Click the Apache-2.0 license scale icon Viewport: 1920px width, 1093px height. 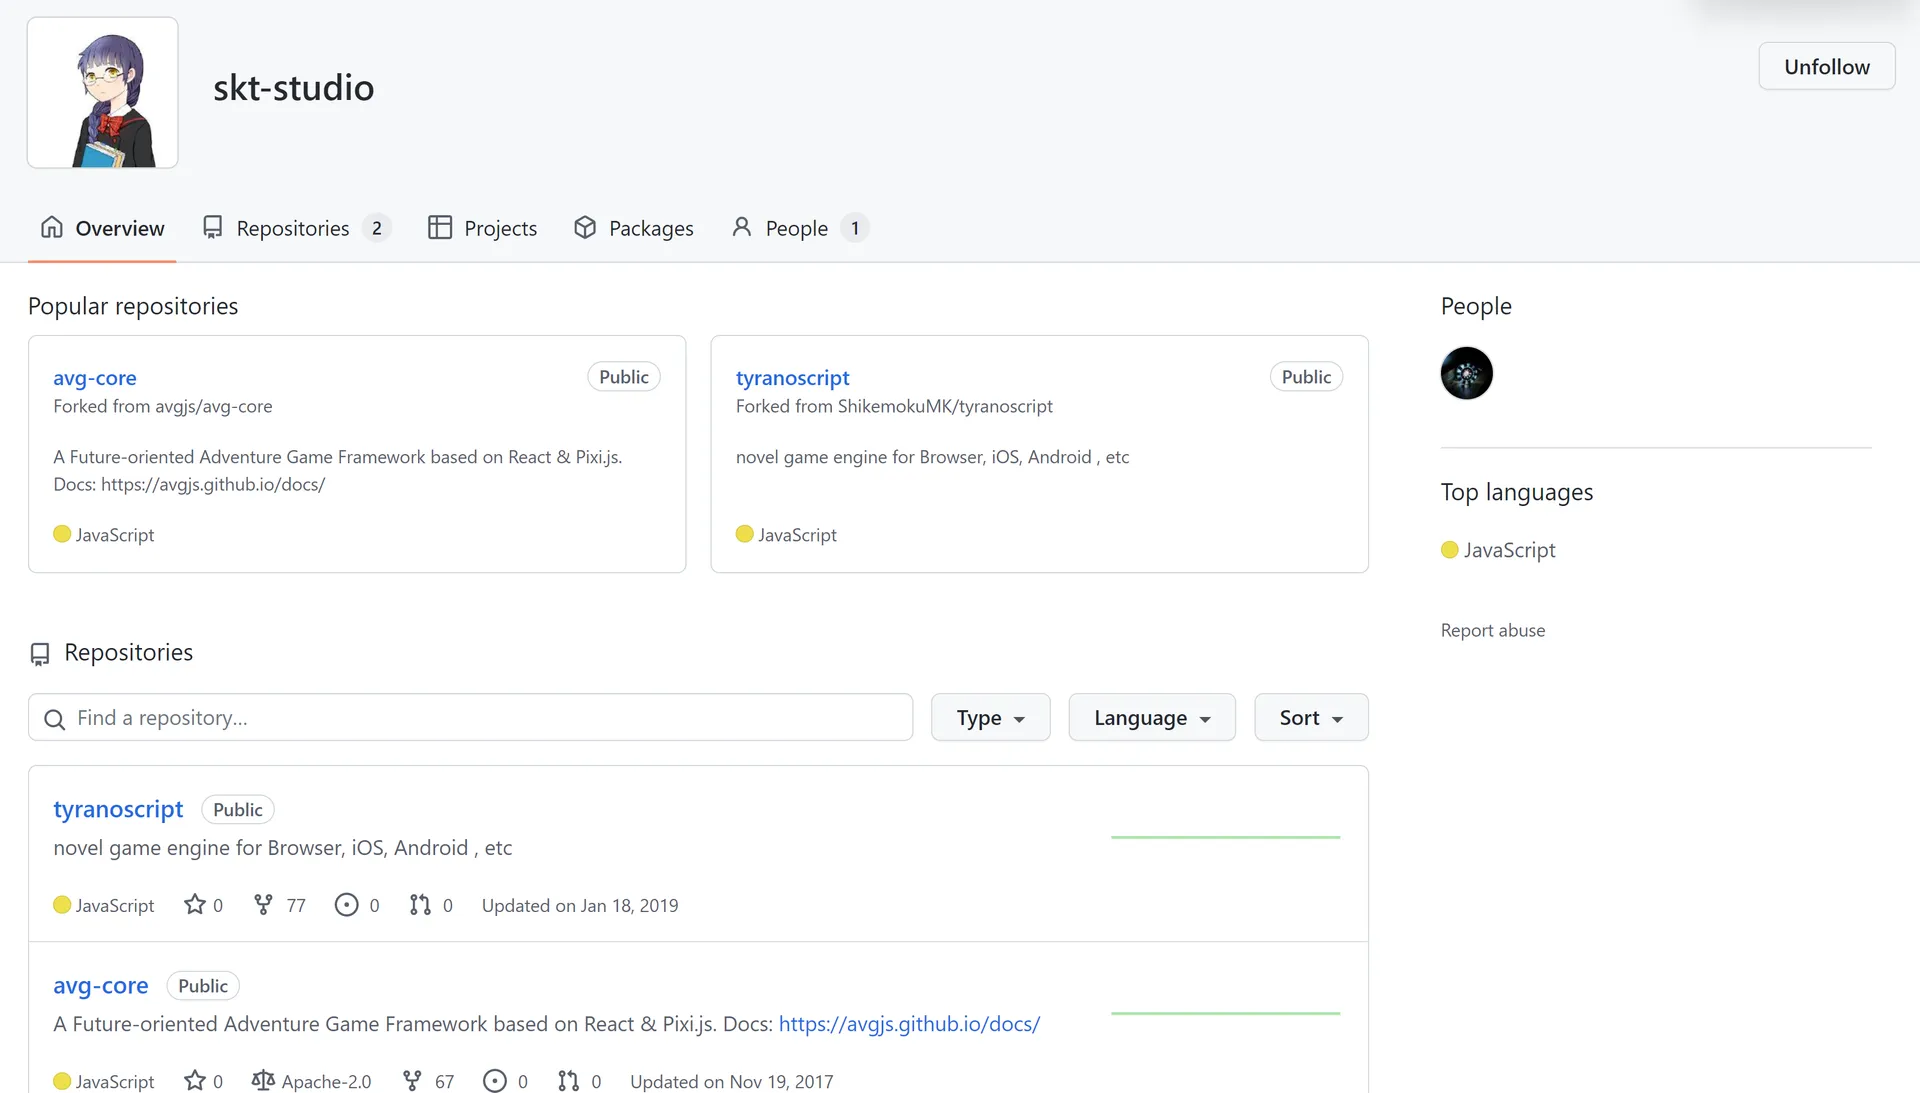point(263,1081)
